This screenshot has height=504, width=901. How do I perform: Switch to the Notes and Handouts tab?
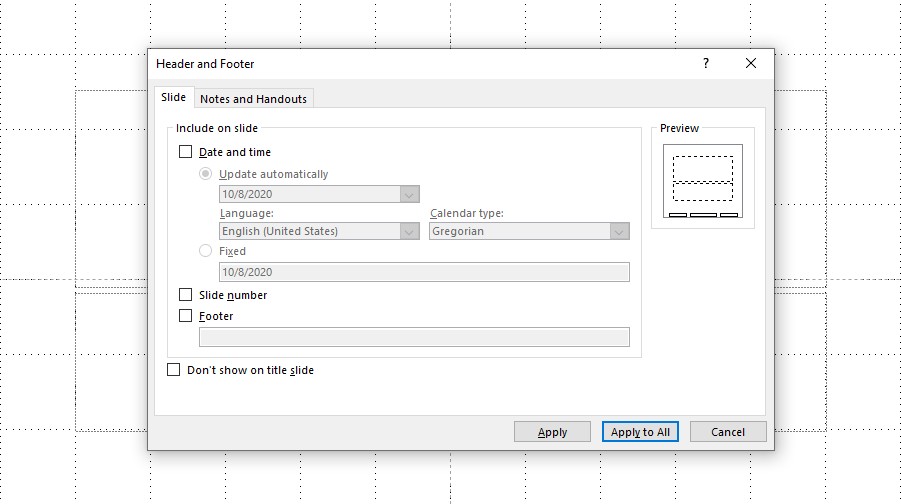pyautogui.click(x=253, y=99)
